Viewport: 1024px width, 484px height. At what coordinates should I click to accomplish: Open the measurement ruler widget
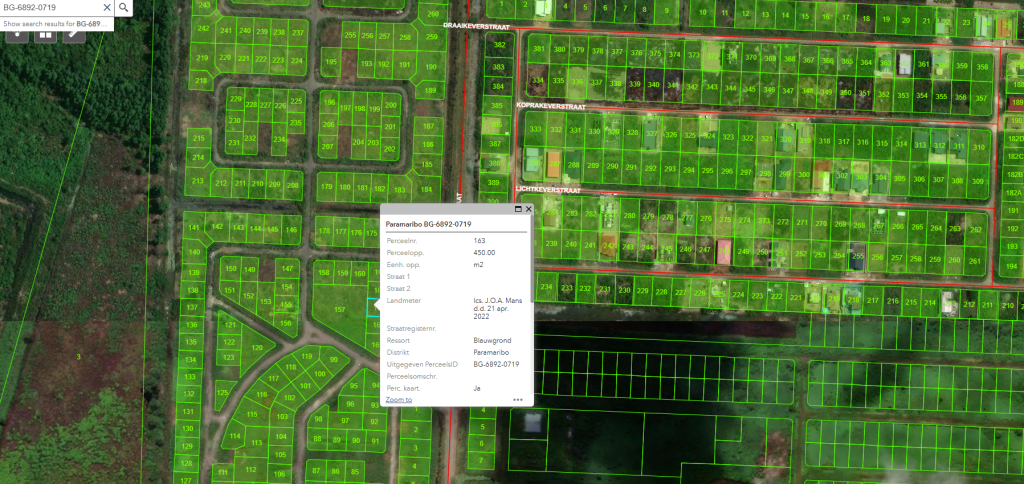[x=73, y=33]
